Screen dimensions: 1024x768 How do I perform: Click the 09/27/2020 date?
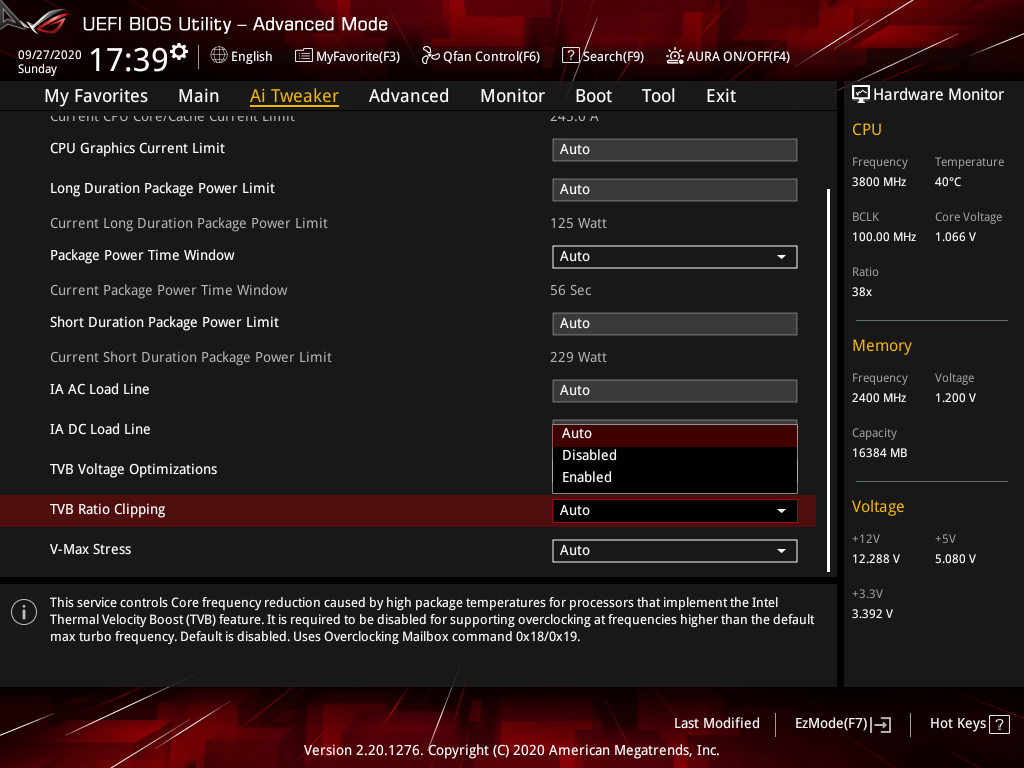[50, 55]
